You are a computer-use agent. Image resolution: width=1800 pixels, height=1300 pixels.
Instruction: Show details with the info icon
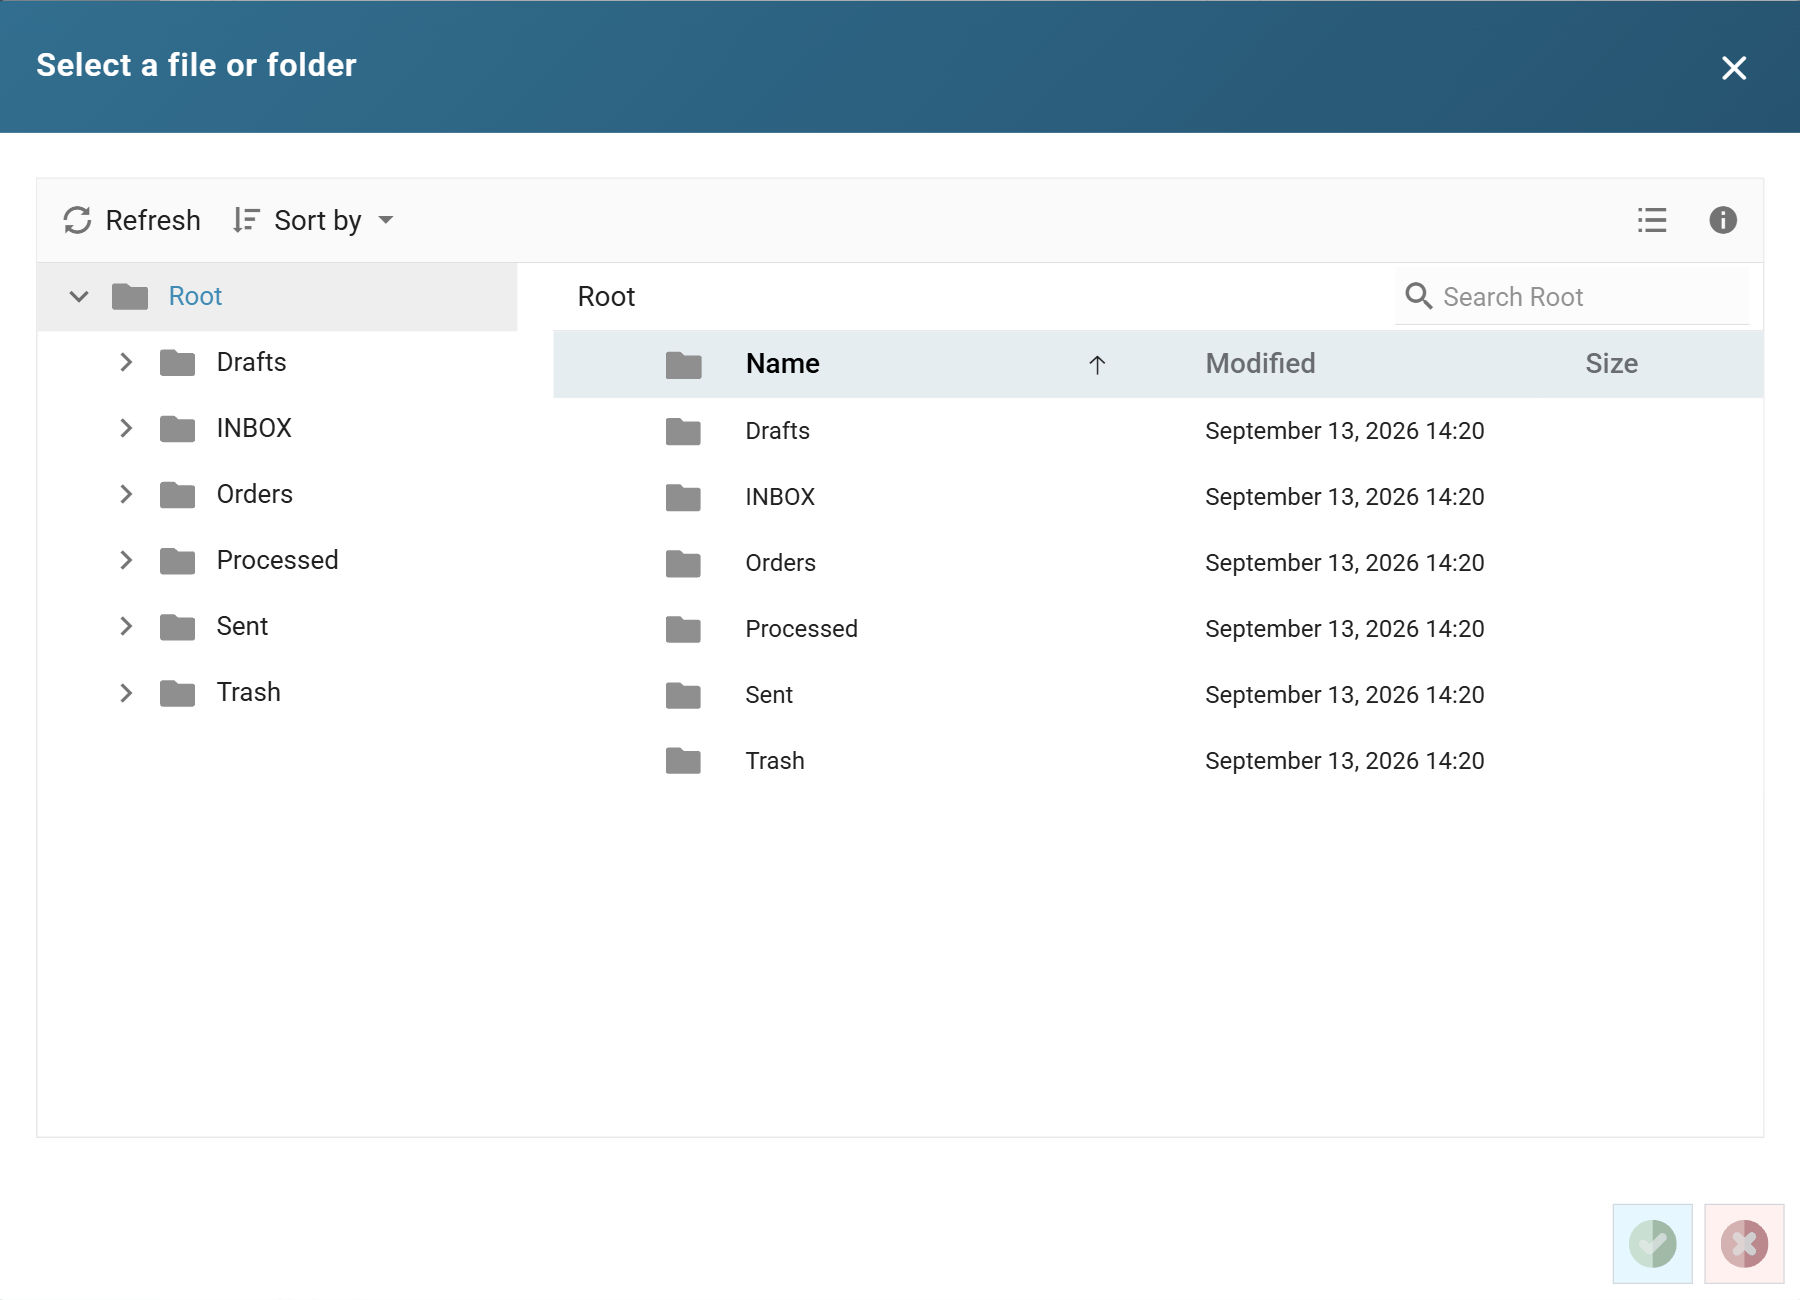point(1723,220)
